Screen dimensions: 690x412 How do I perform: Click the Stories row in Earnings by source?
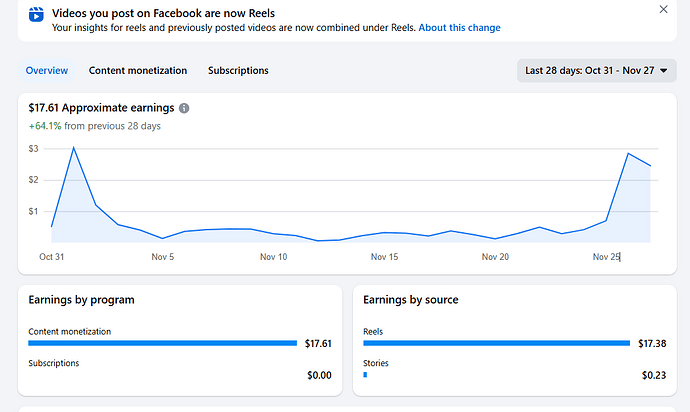pos(376,363)
